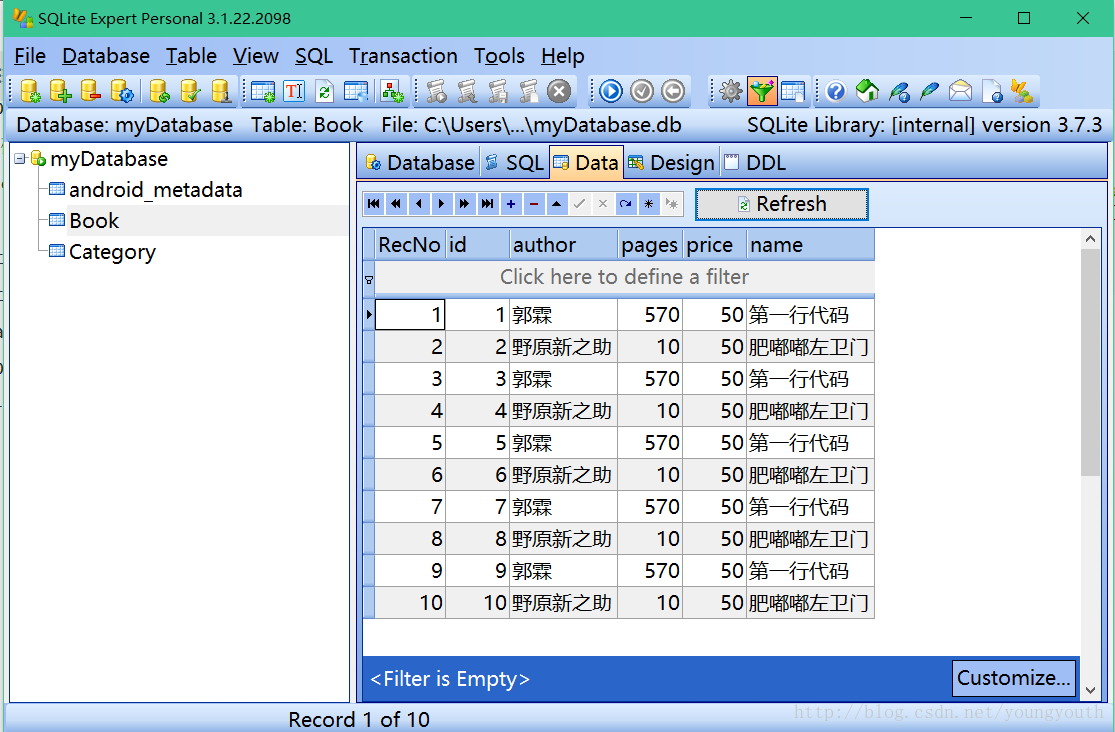Click the navigator refresh data curved arrow
Image resolution: width=1115 pixels, height=732 pixels.
[625, 204]
